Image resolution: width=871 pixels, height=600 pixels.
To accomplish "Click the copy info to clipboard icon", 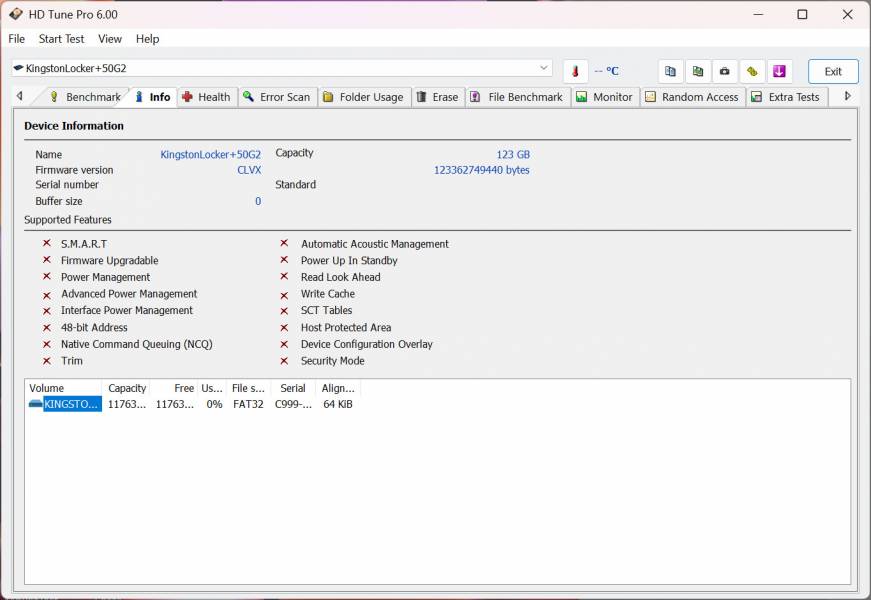I will pos(670,71).
